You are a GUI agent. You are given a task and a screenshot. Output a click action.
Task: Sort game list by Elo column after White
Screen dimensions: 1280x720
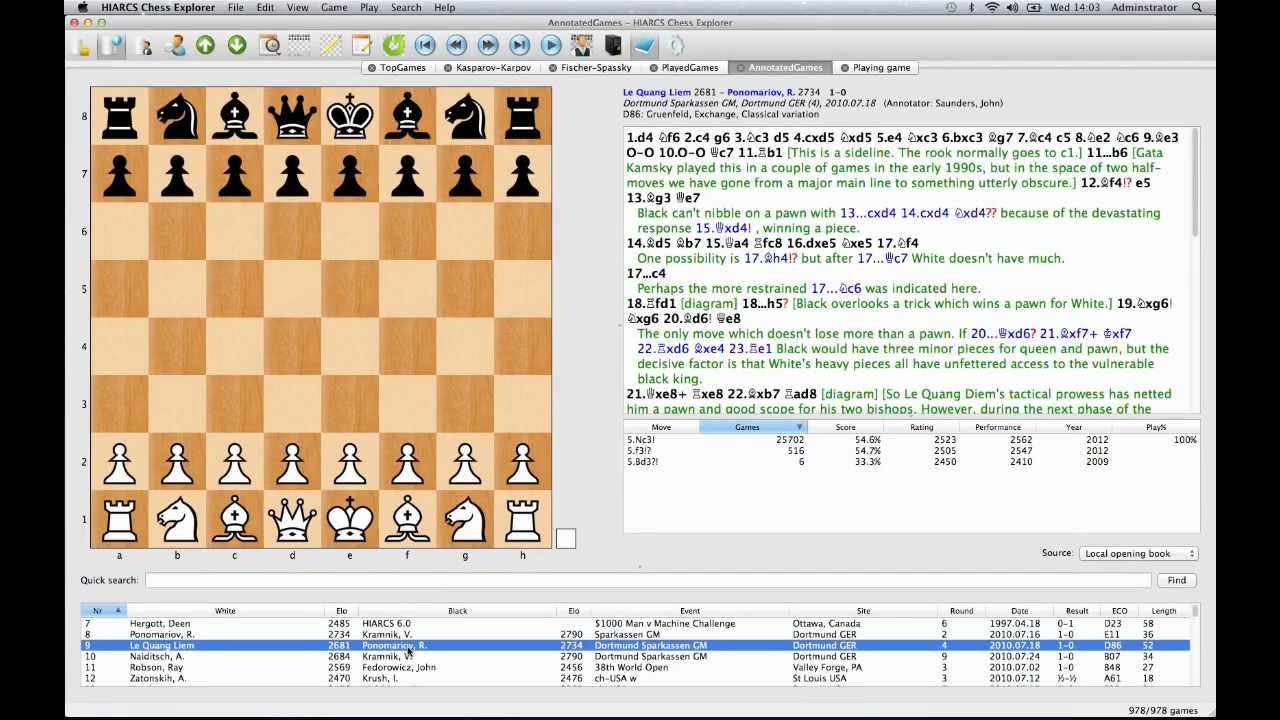[x=341, y=610]
